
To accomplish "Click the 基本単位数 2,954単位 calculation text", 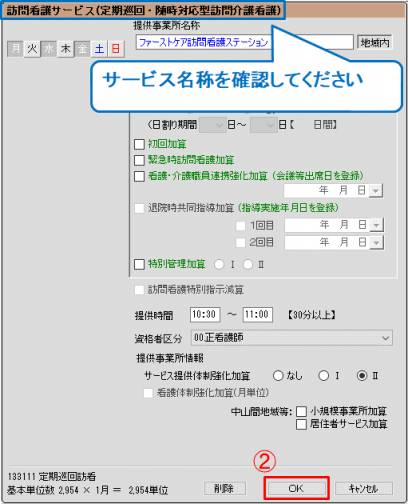I will click(x=88, y=490).
